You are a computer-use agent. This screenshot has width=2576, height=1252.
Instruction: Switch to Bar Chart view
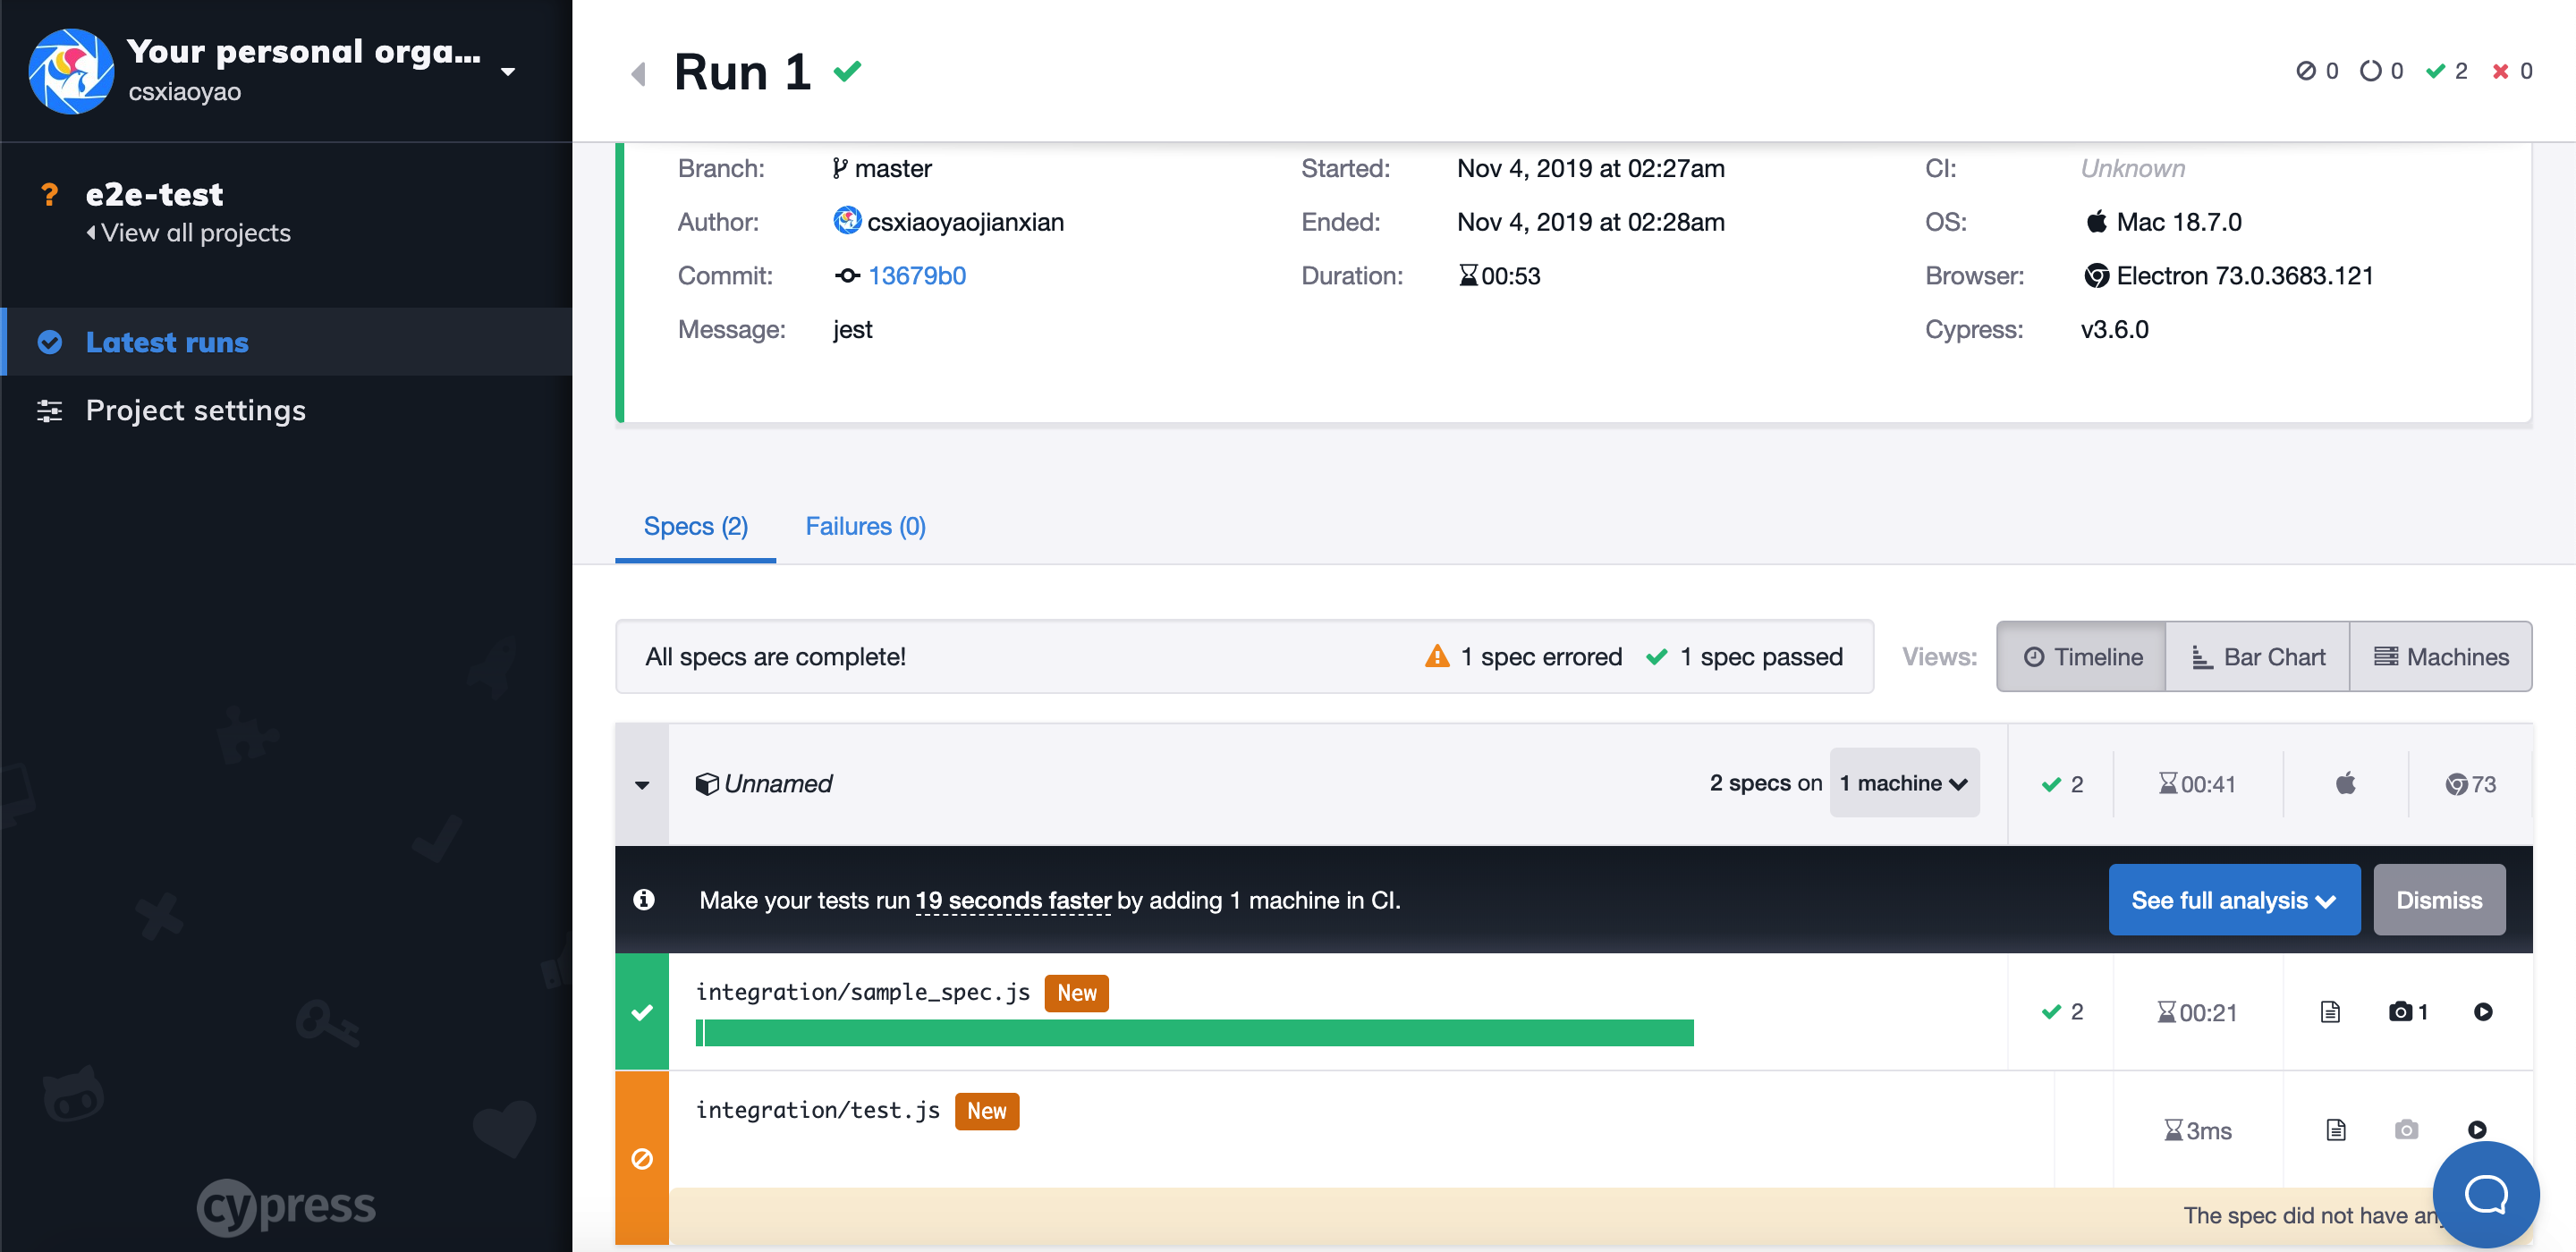2257,657
